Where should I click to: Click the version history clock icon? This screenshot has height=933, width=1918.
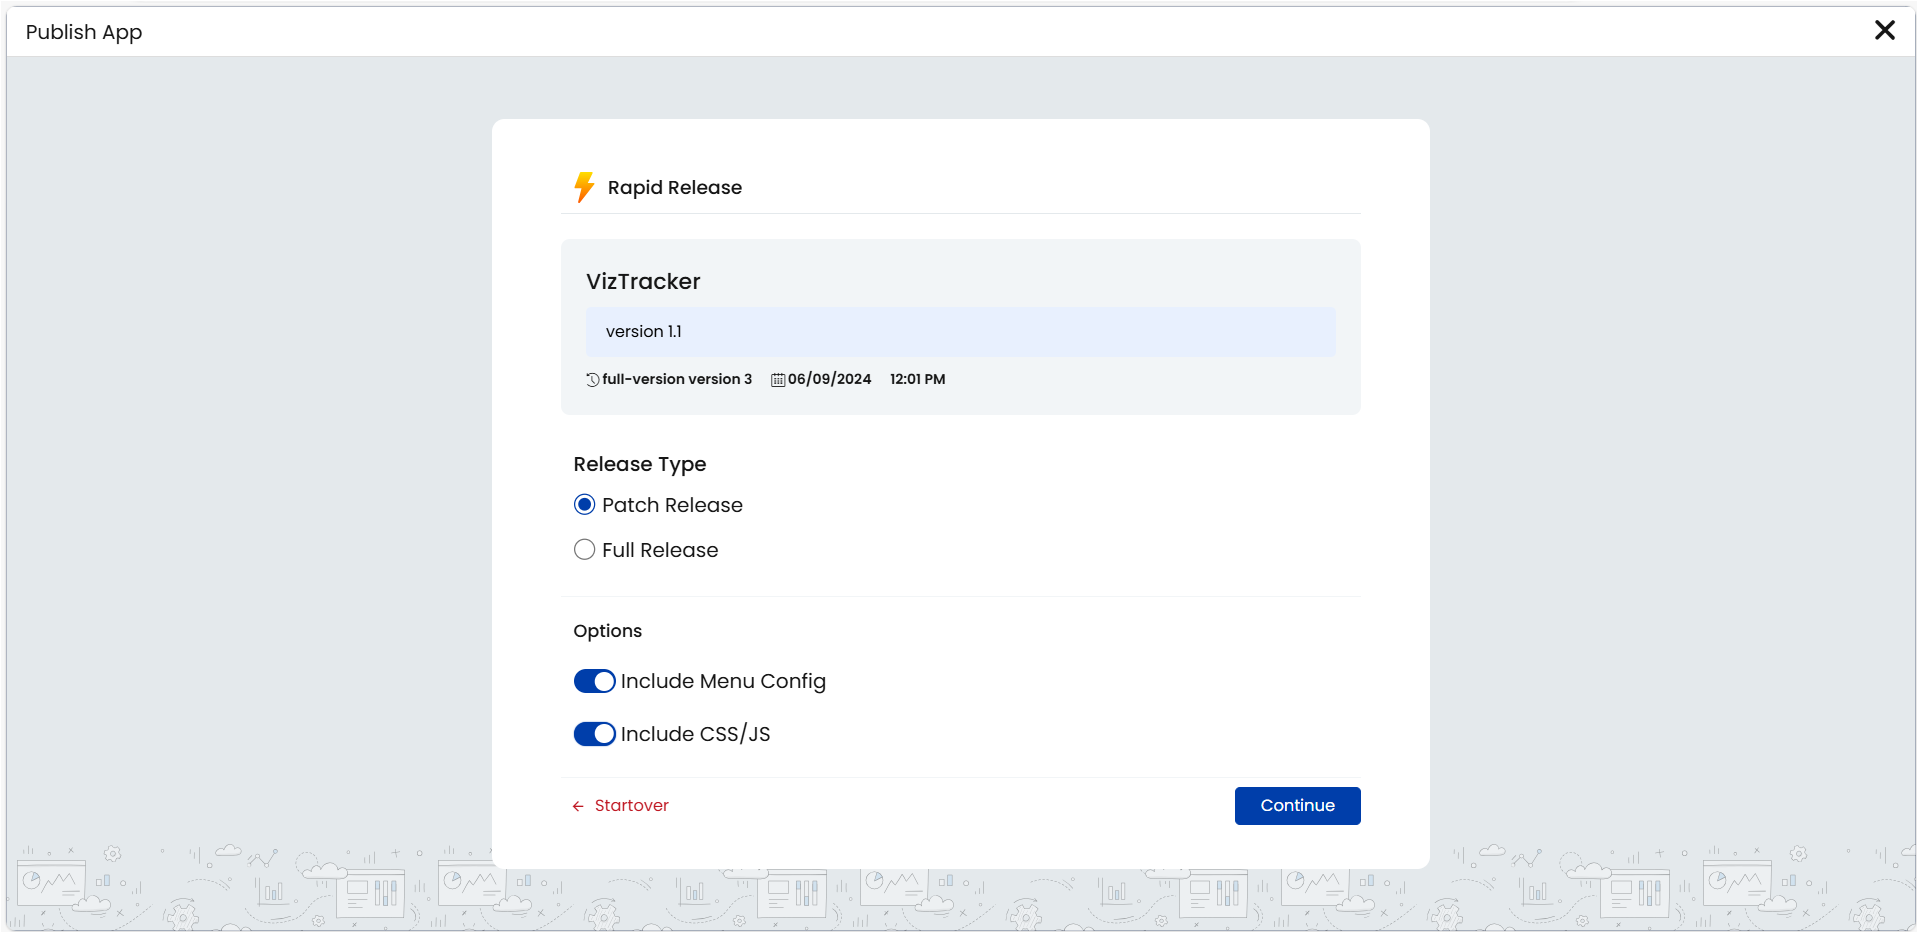pos(593,380)
